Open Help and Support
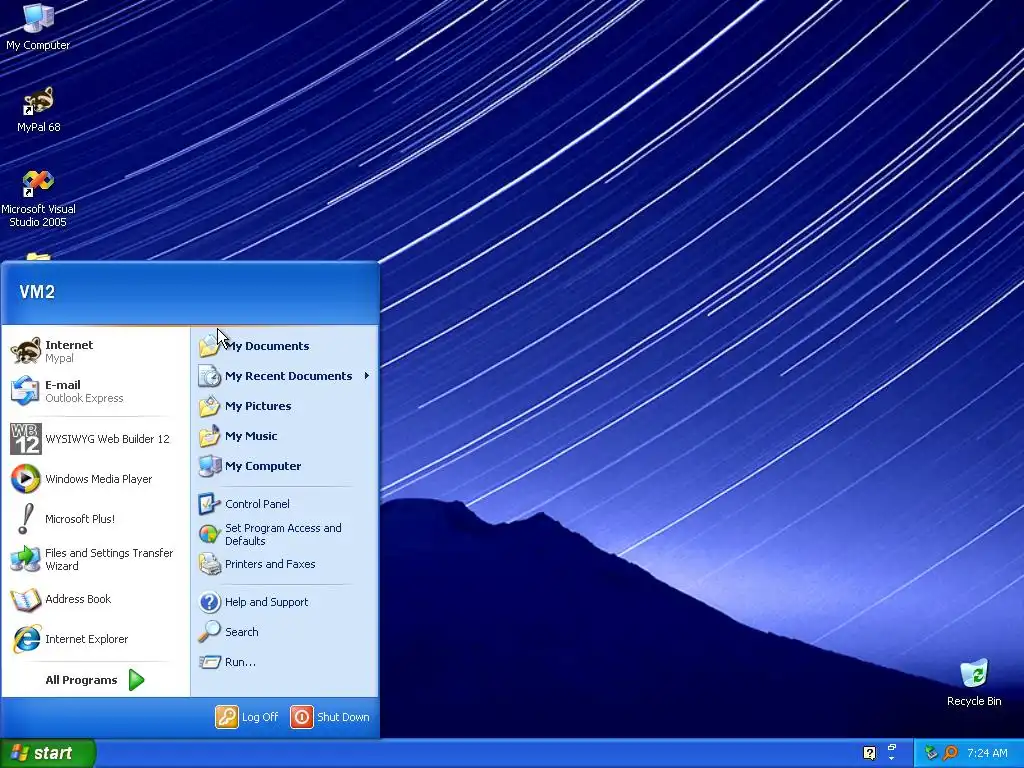 [x=285, y=602]
